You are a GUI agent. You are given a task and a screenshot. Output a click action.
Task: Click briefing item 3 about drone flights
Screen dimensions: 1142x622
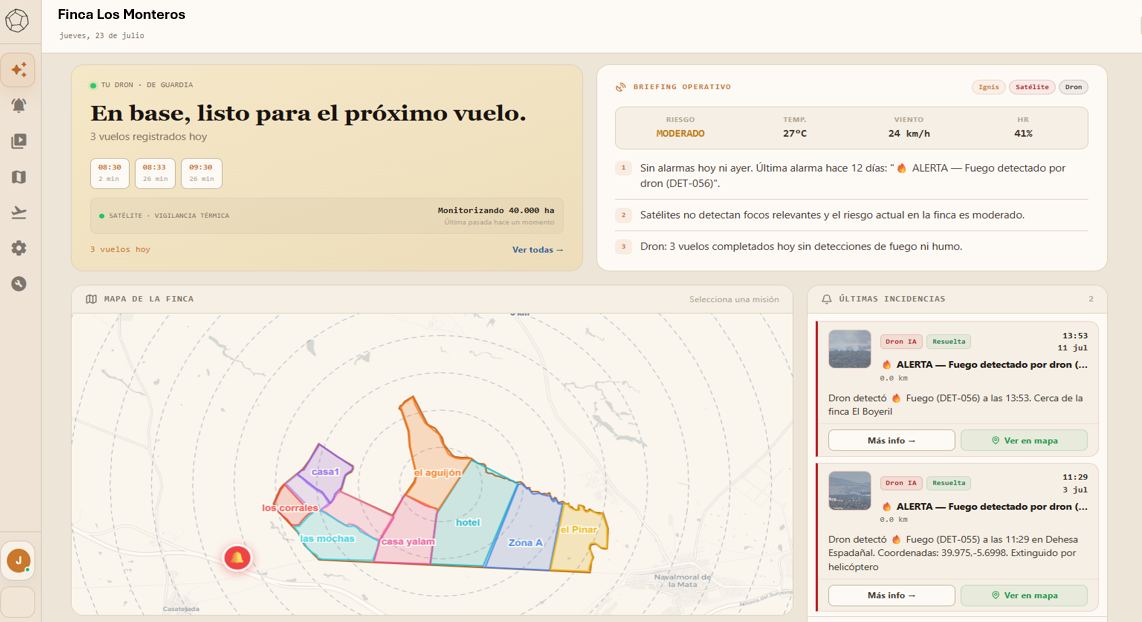pyautogui.click(x=851, y=247)
